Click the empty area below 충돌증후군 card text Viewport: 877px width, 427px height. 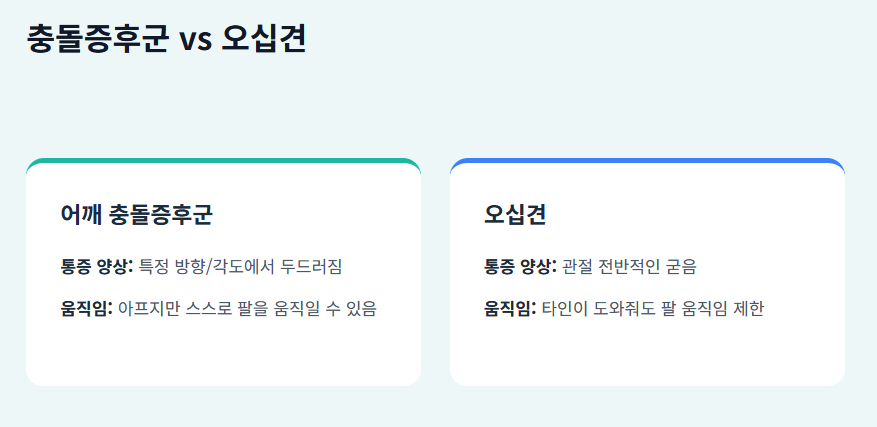point(223,353)
